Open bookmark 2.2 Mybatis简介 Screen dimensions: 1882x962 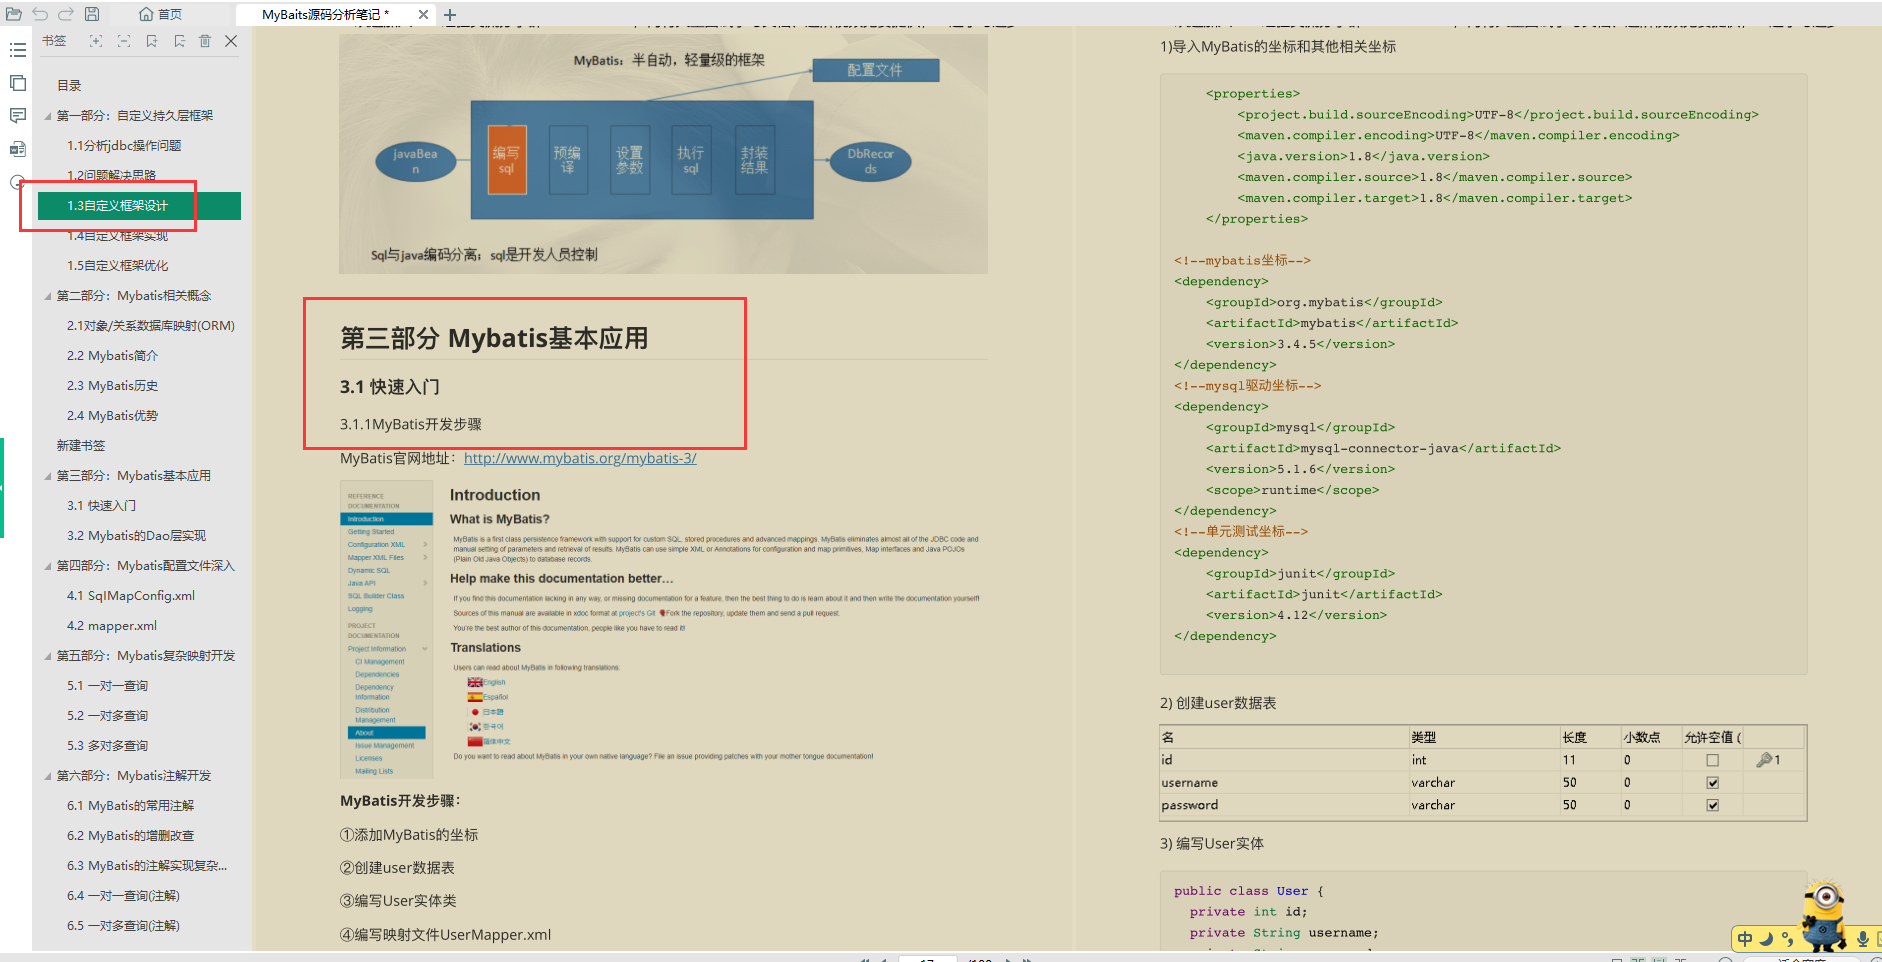(x=112, y=356)
